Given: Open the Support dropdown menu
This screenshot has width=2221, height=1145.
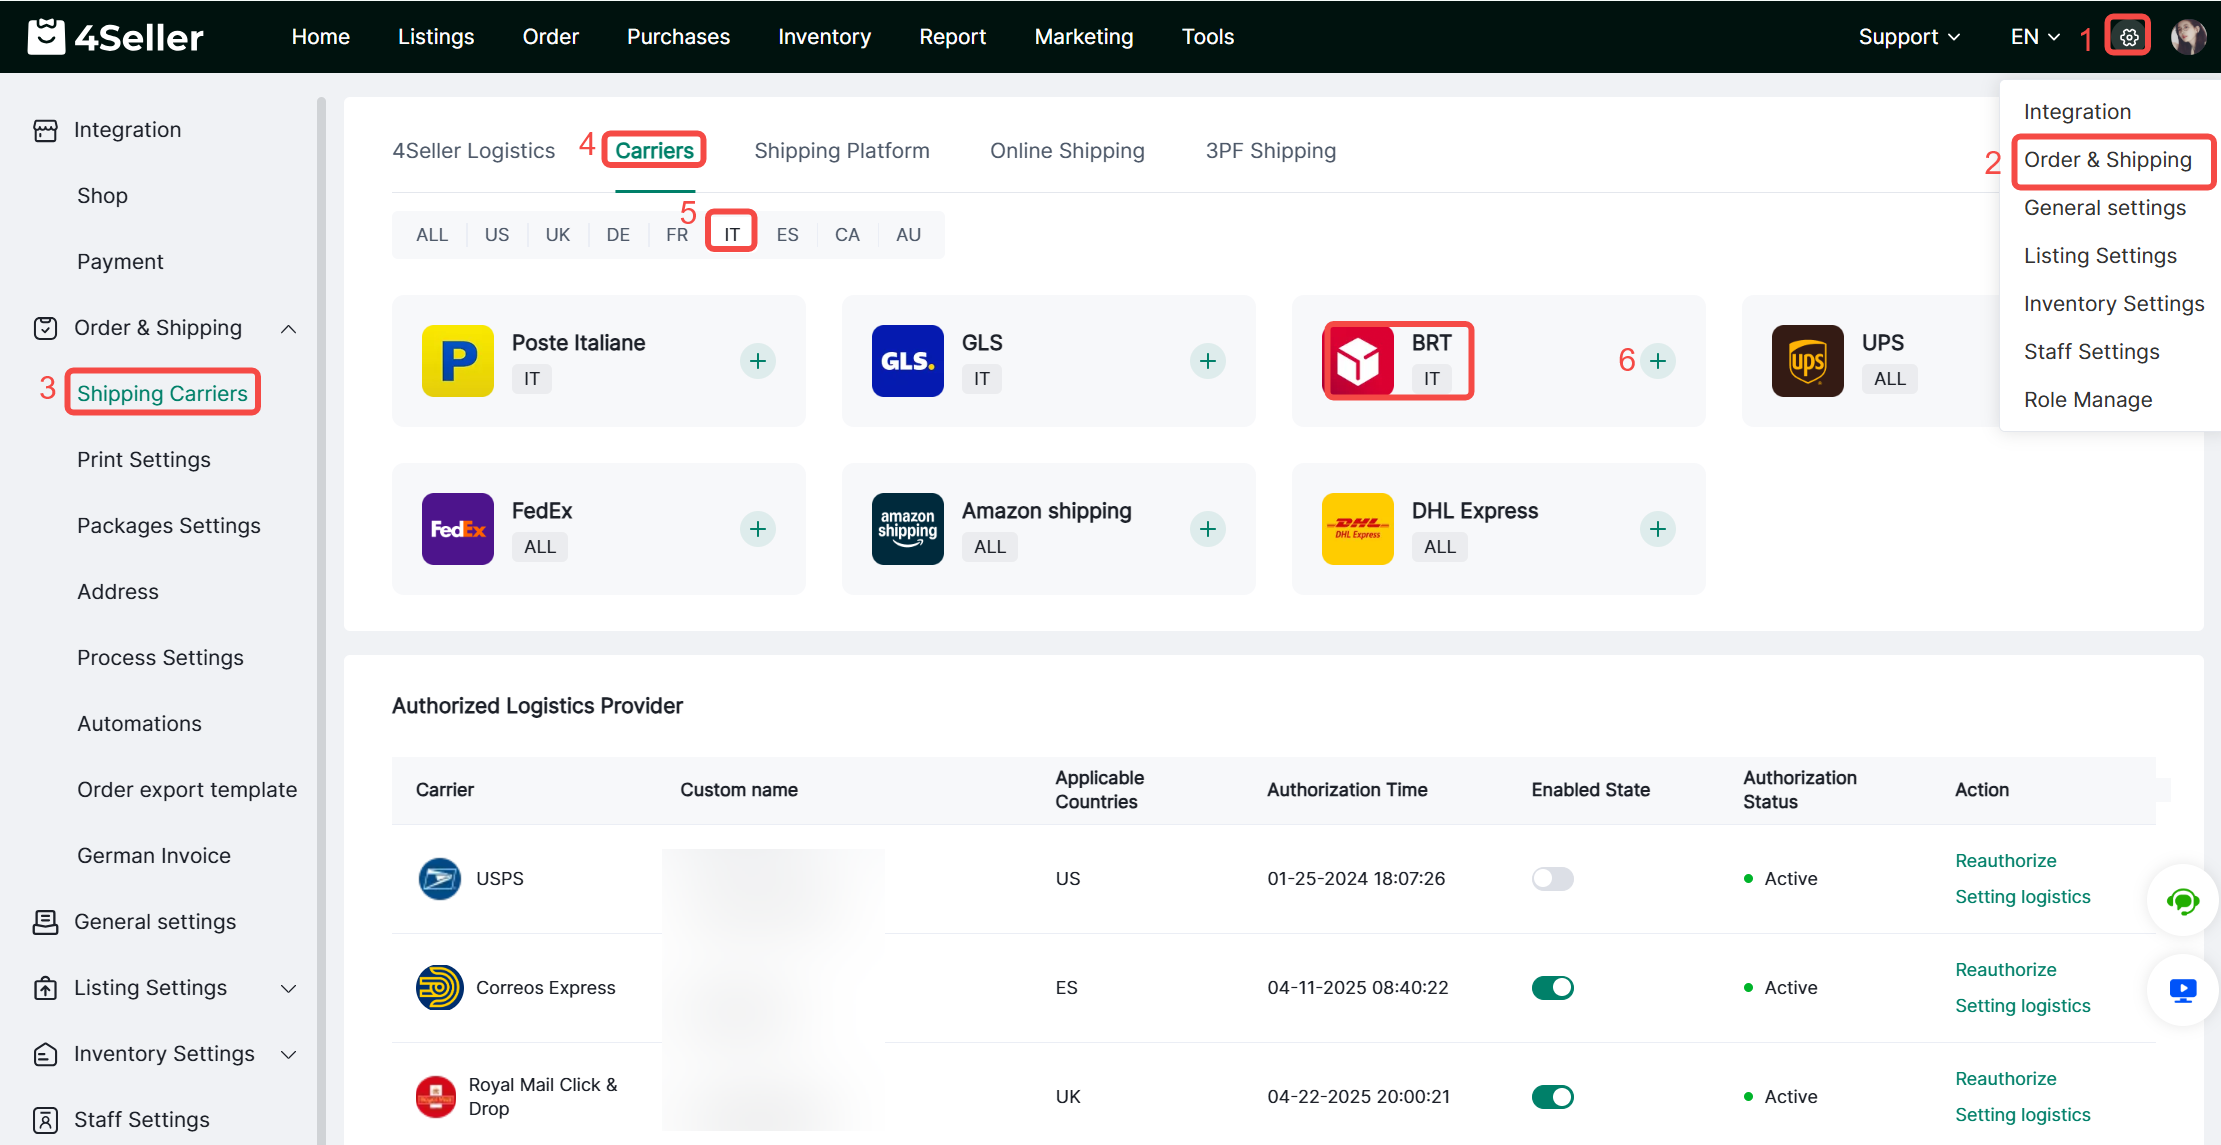Looking at the screenshot, I should point(1908,37).
